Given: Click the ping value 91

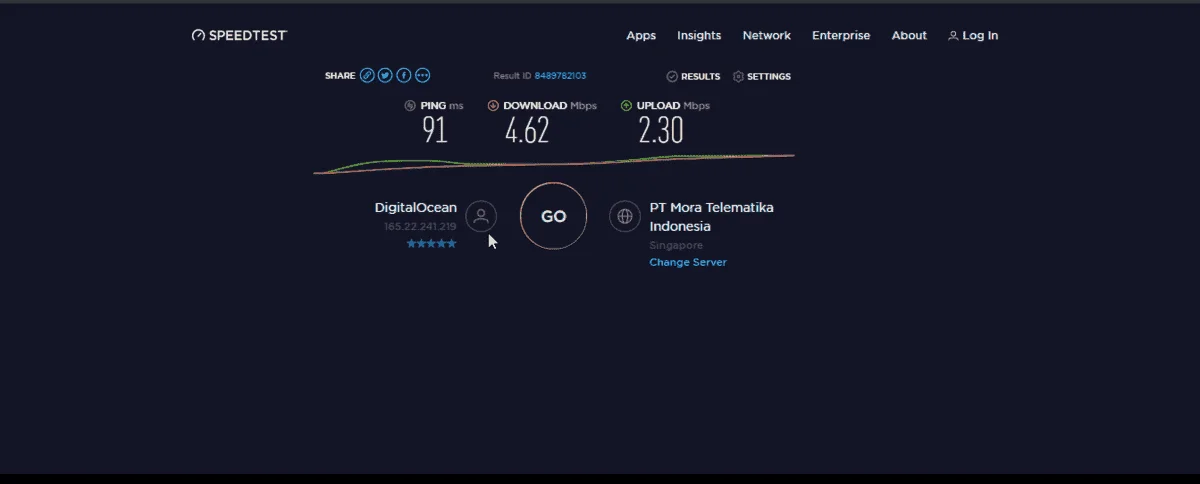Looking at the screenshot, I should [x=434, y=130].
